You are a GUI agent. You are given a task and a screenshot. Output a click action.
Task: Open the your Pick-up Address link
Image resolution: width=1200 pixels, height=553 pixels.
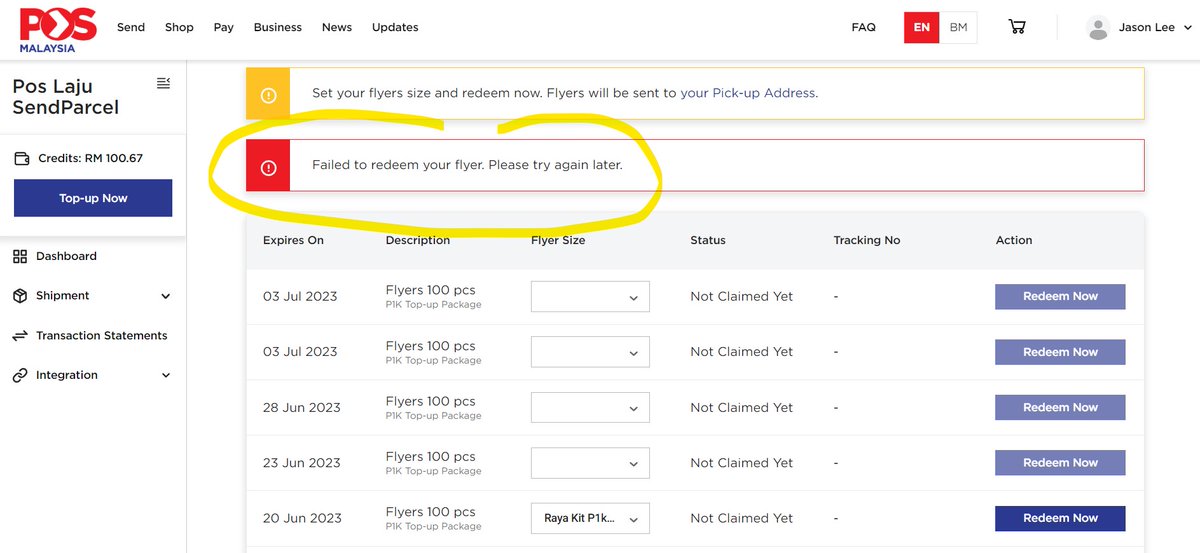pyautogui.click(x=747, y=93)
